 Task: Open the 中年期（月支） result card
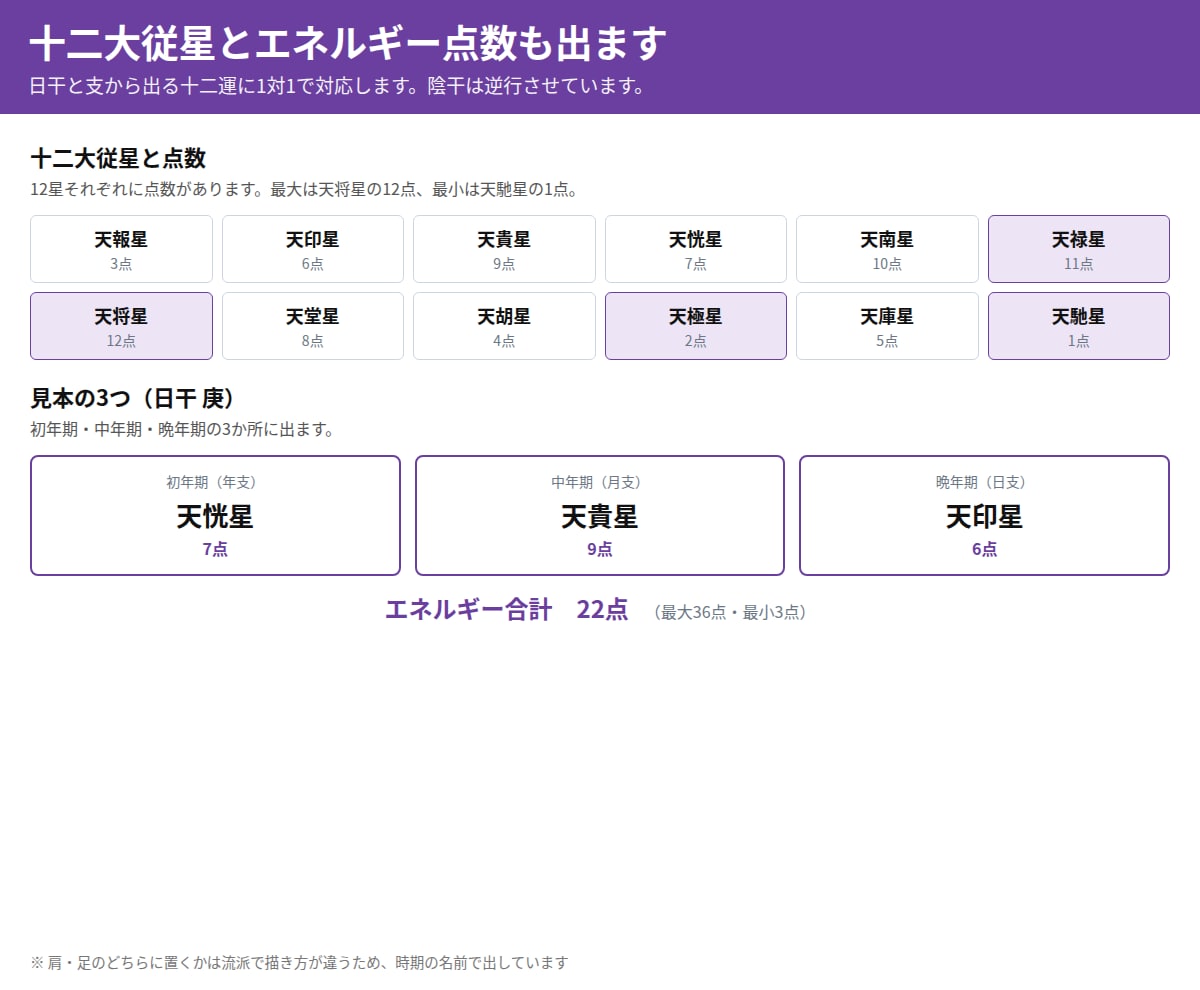pyautogui.click(x=600, y=516)
